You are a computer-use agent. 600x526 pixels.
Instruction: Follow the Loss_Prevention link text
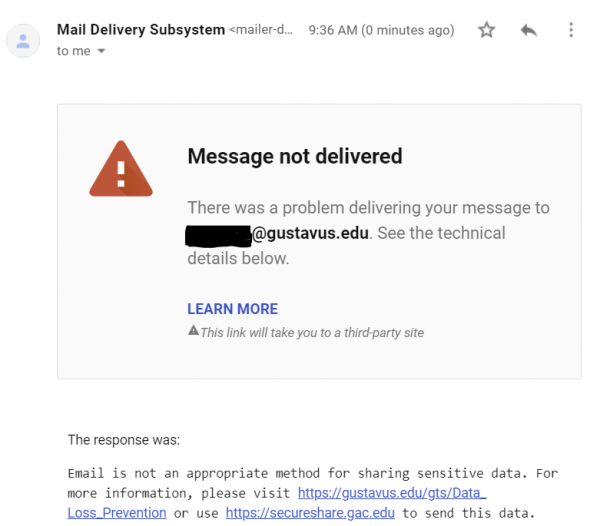coord(117,513)
